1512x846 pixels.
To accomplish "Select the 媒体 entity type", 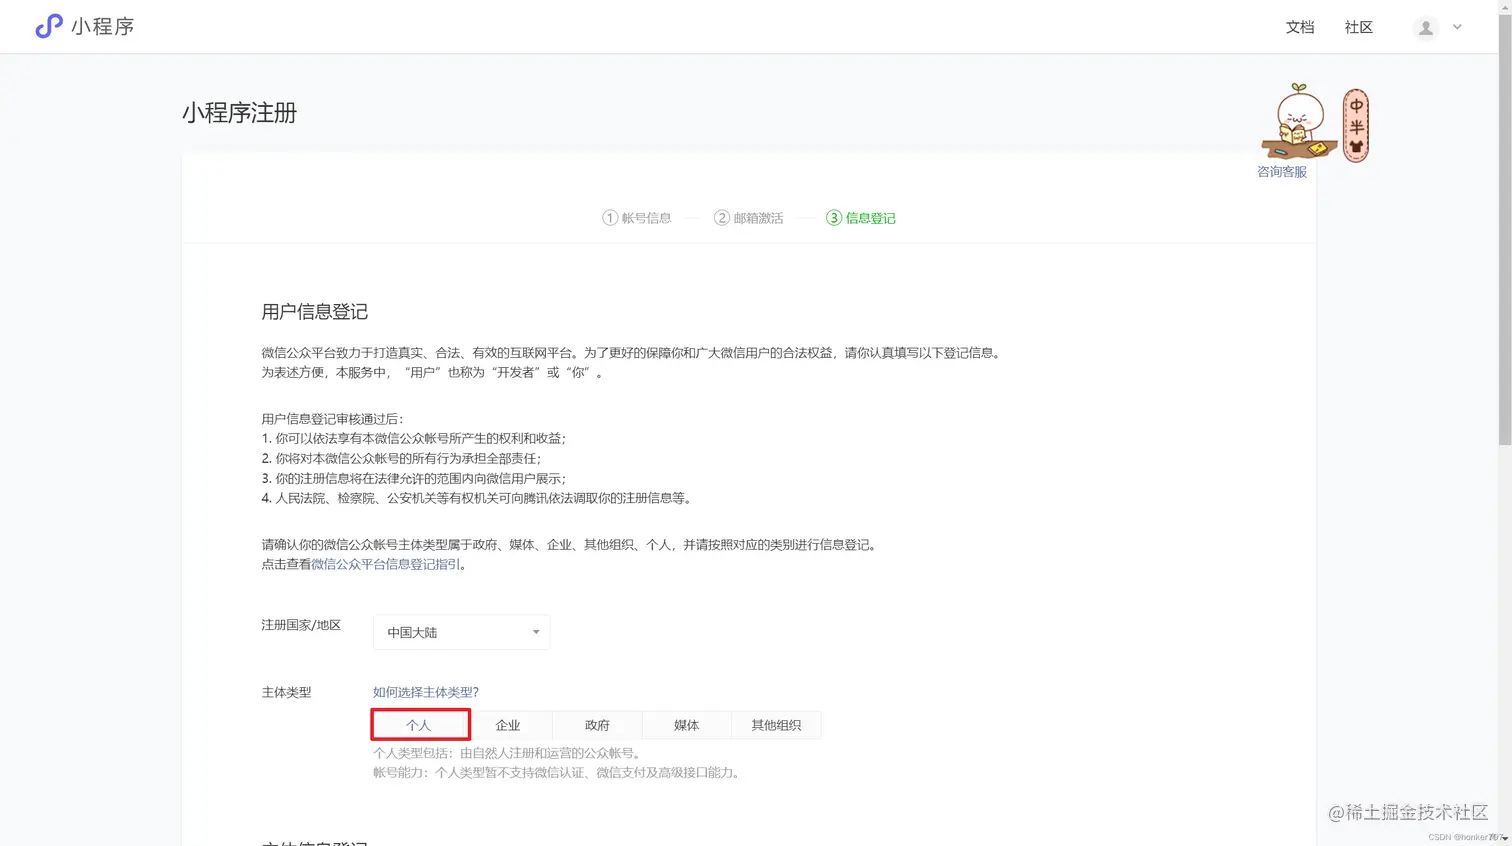I will click(686, 724).
